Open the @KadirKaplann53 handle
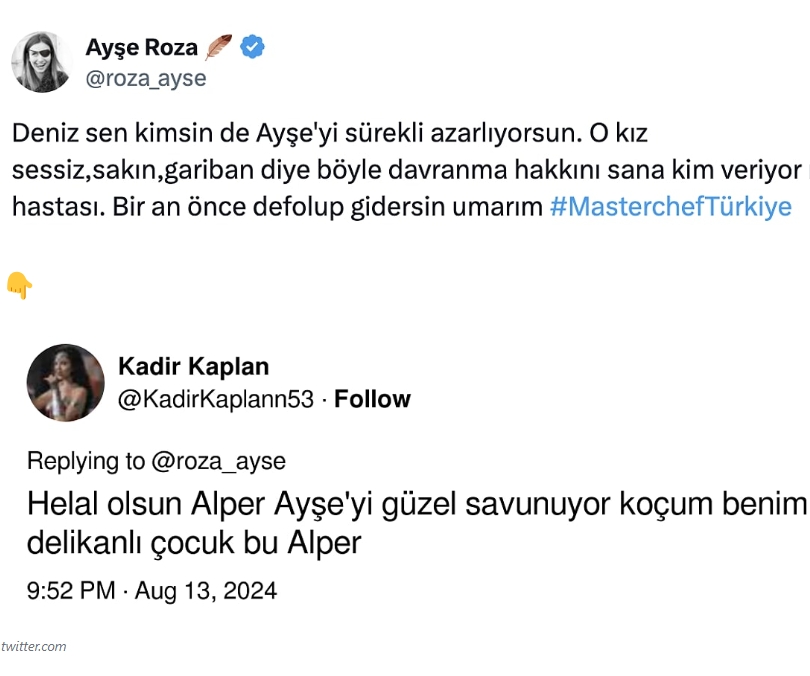Viewport: 810px width, 676px height. point(215,399)
